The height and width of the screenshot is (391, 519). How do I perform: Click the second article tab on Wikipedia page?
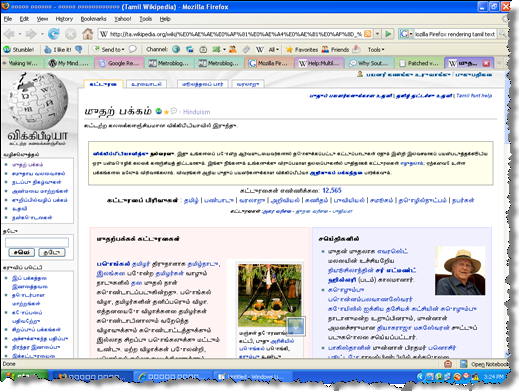tap(146, 84)
